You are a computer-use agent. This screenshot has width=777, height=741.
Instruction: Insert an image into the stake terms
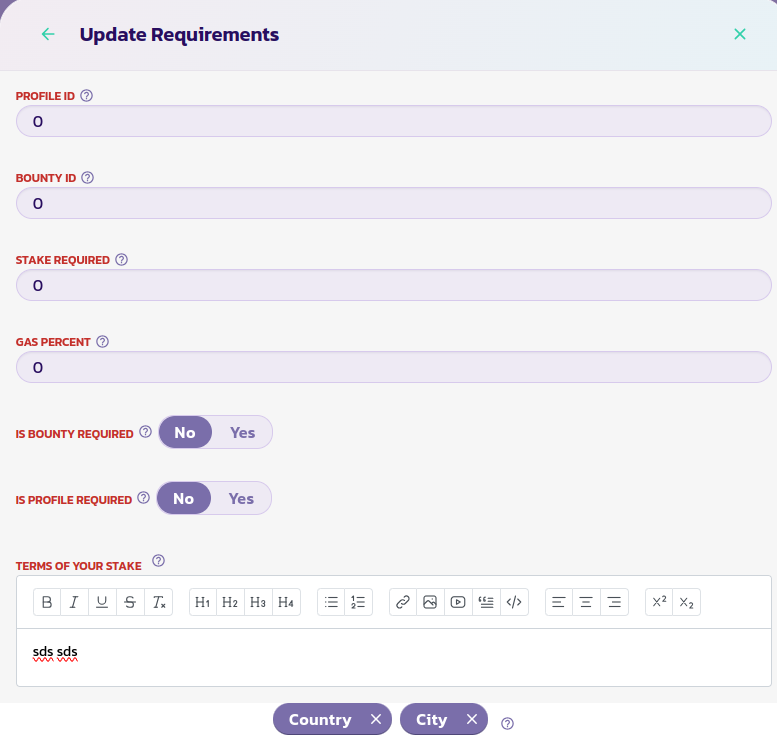430,602
